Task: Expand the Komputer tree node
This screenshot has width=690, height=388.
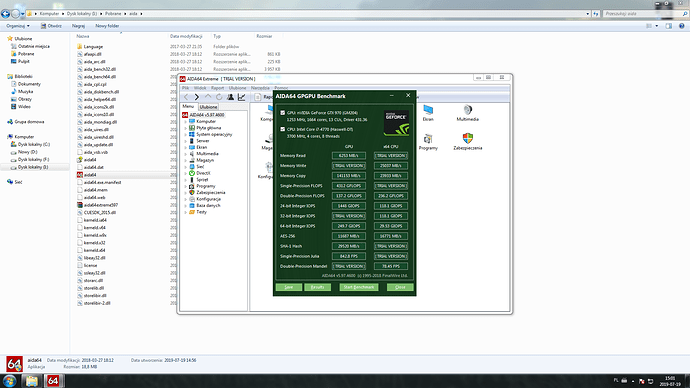Action: 186,121
